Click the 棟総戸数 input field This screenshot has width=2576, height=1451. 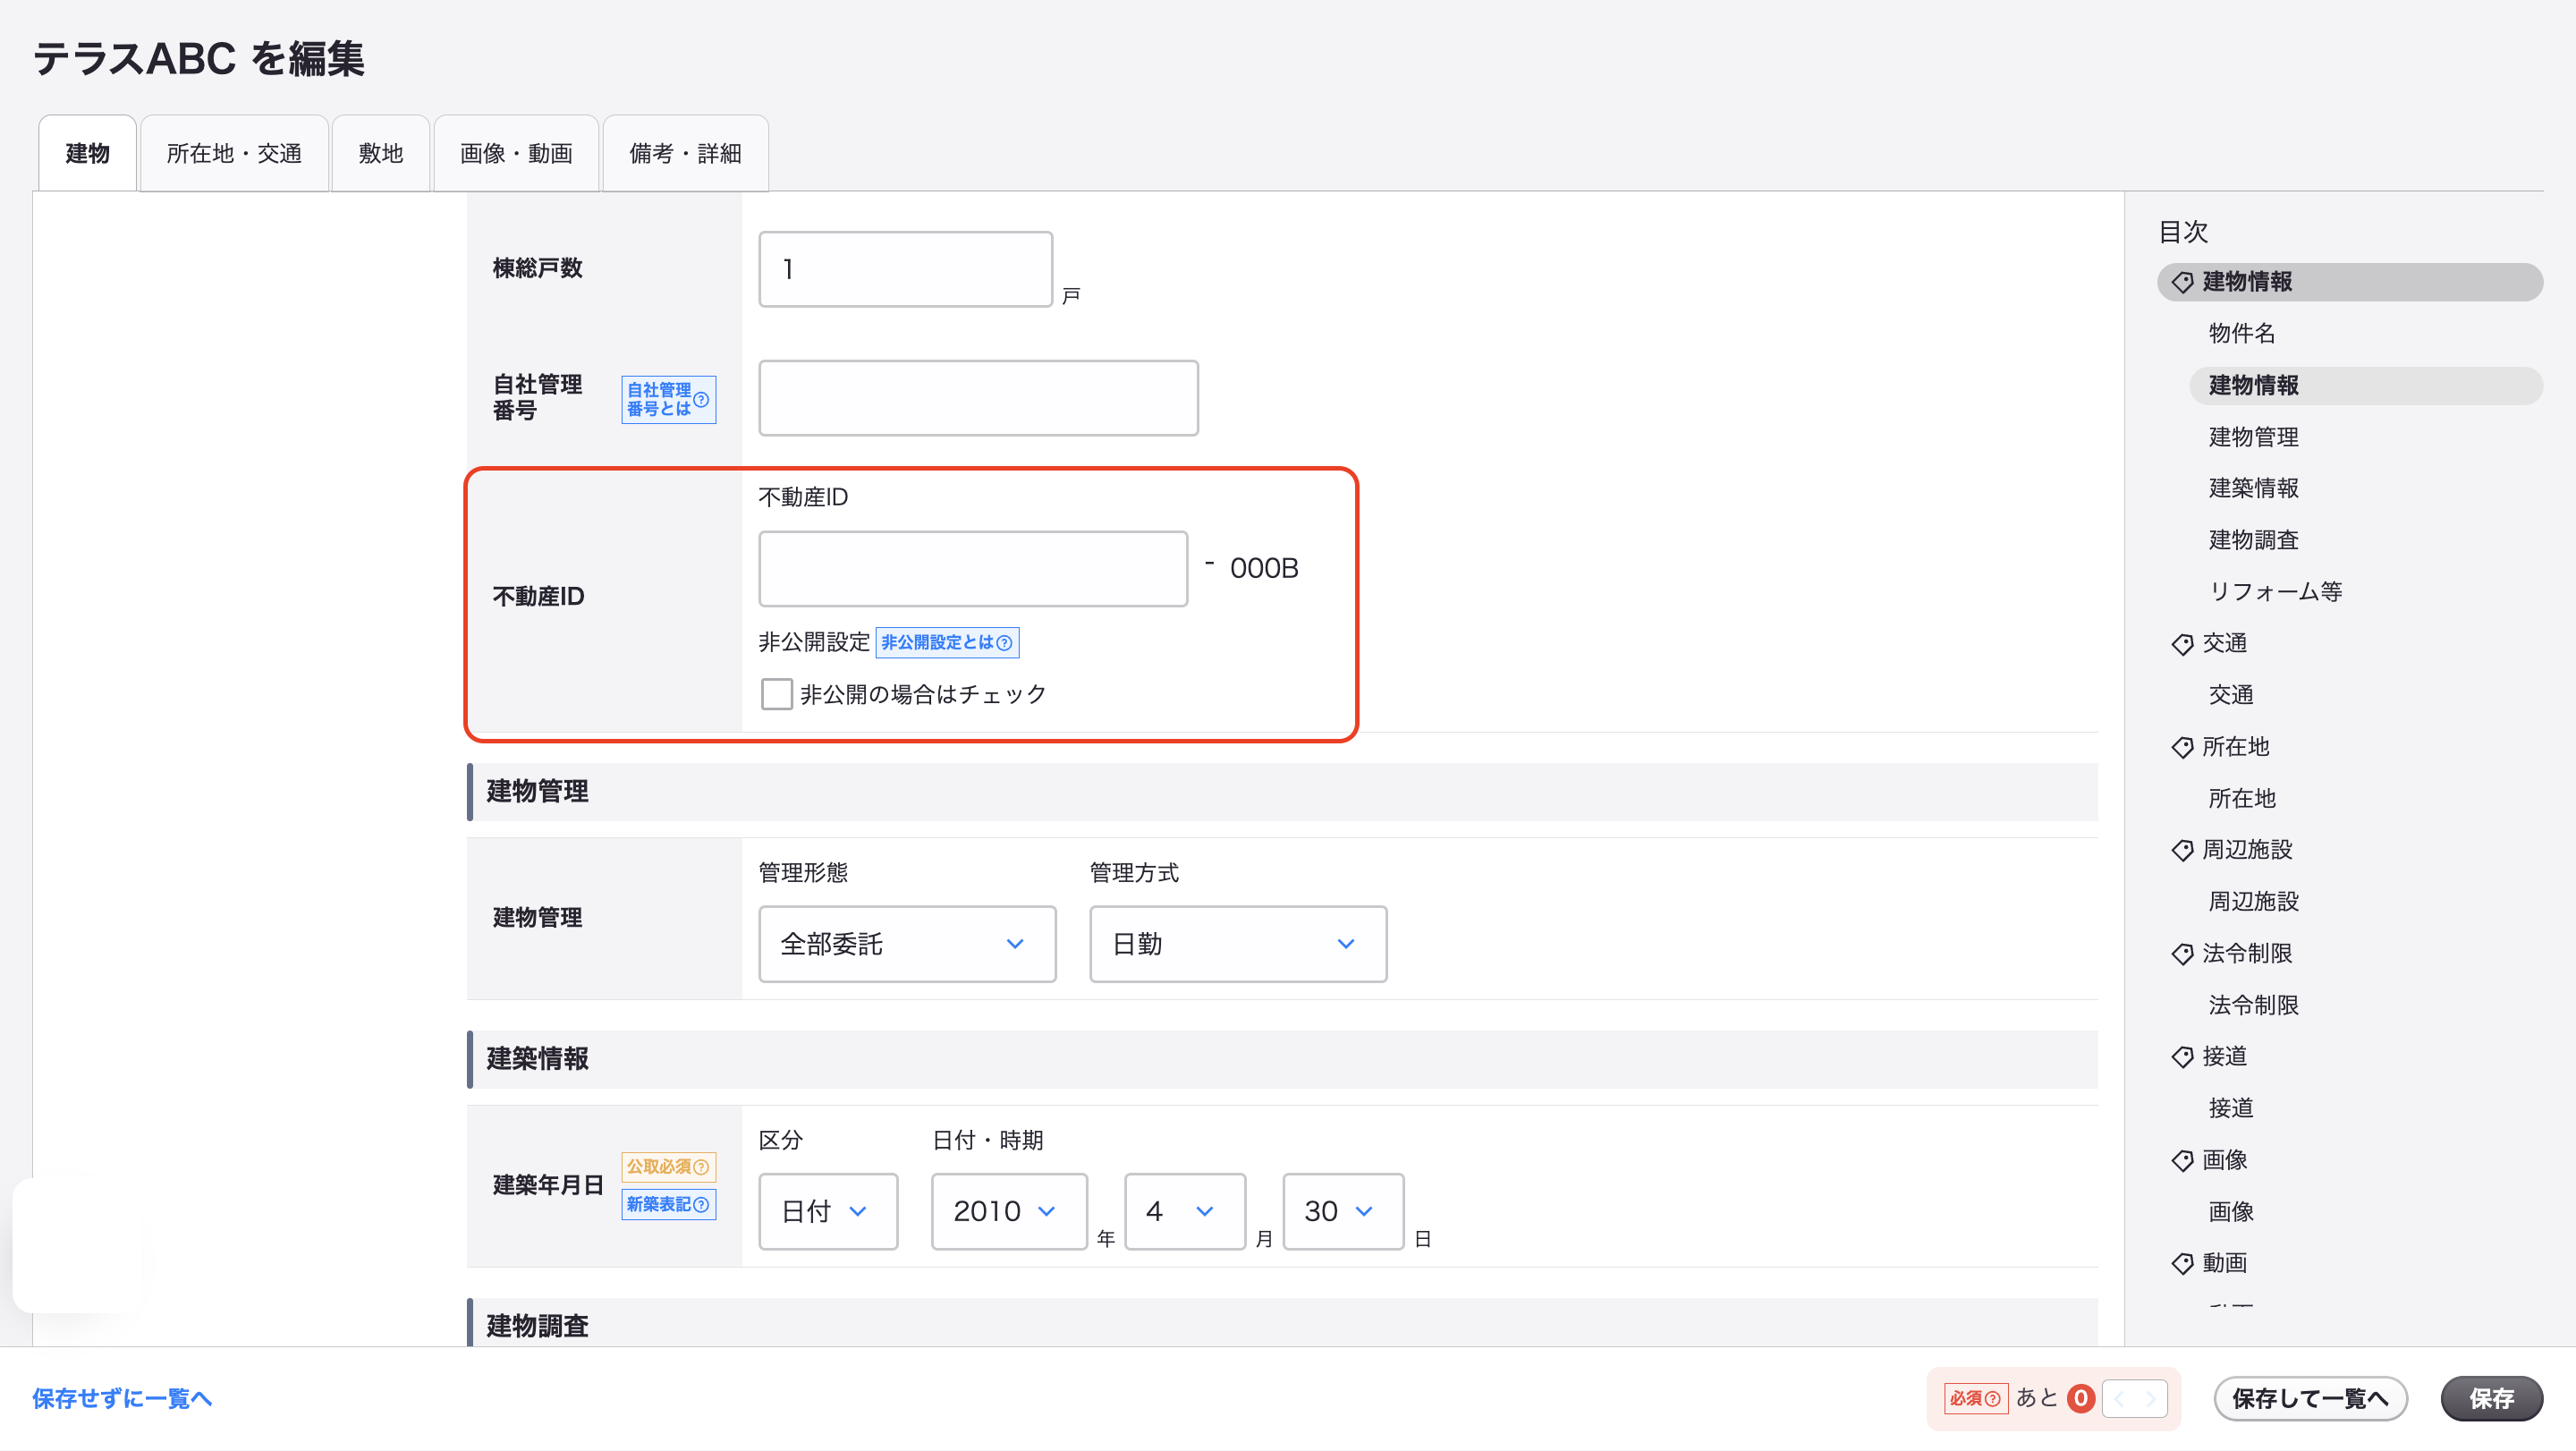point(905,269)
